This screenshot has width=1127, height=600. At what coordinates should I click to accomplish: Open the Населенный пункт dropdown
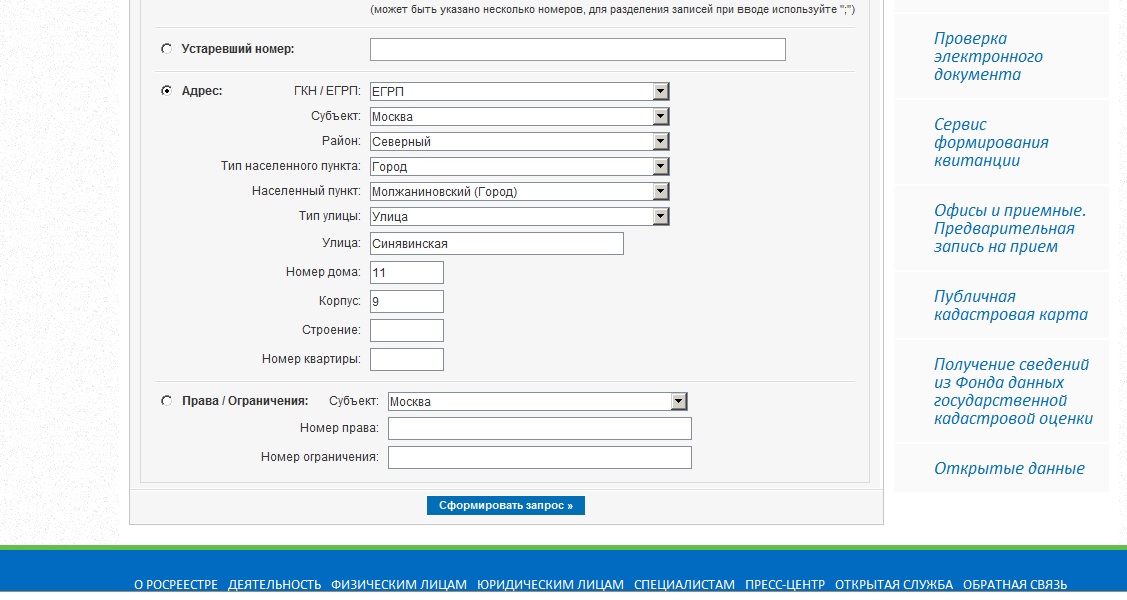(519, 192)
